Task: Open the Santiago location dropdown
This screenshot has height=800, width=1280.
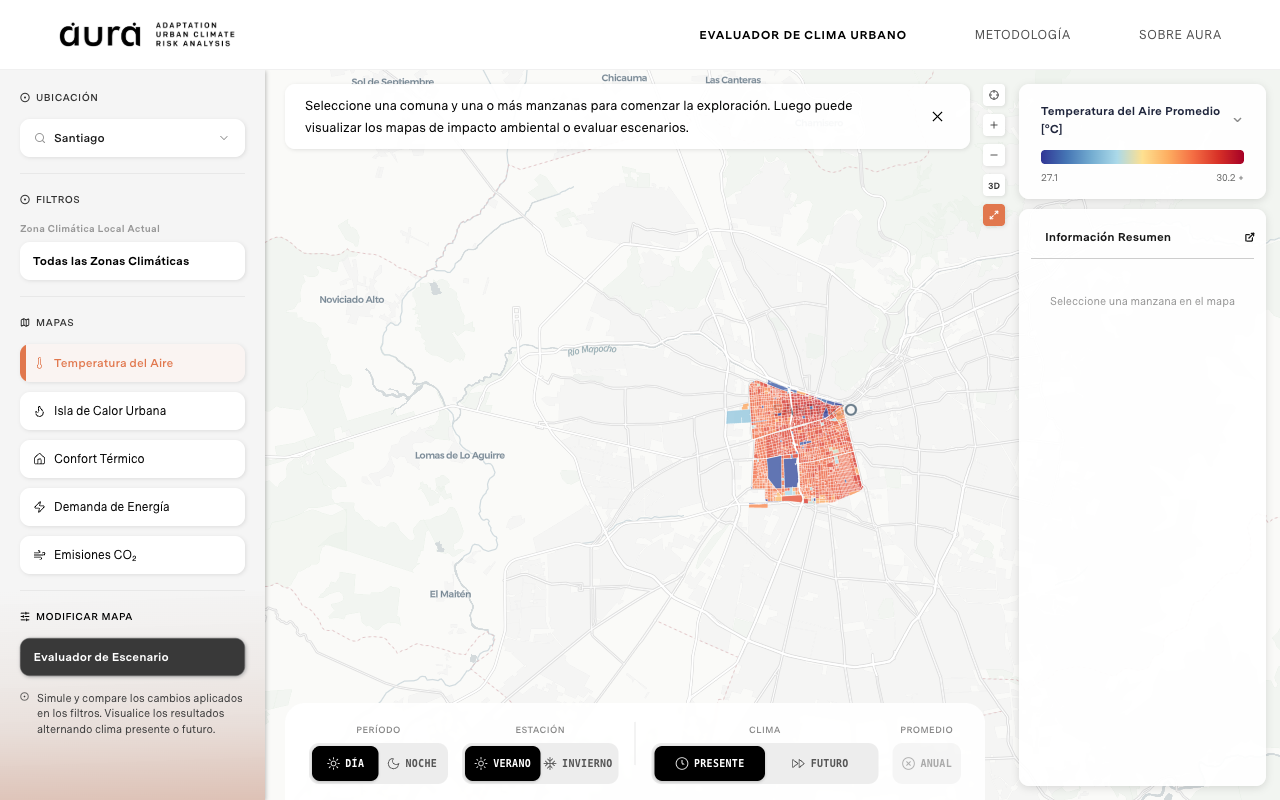Action: click(132, 138)
